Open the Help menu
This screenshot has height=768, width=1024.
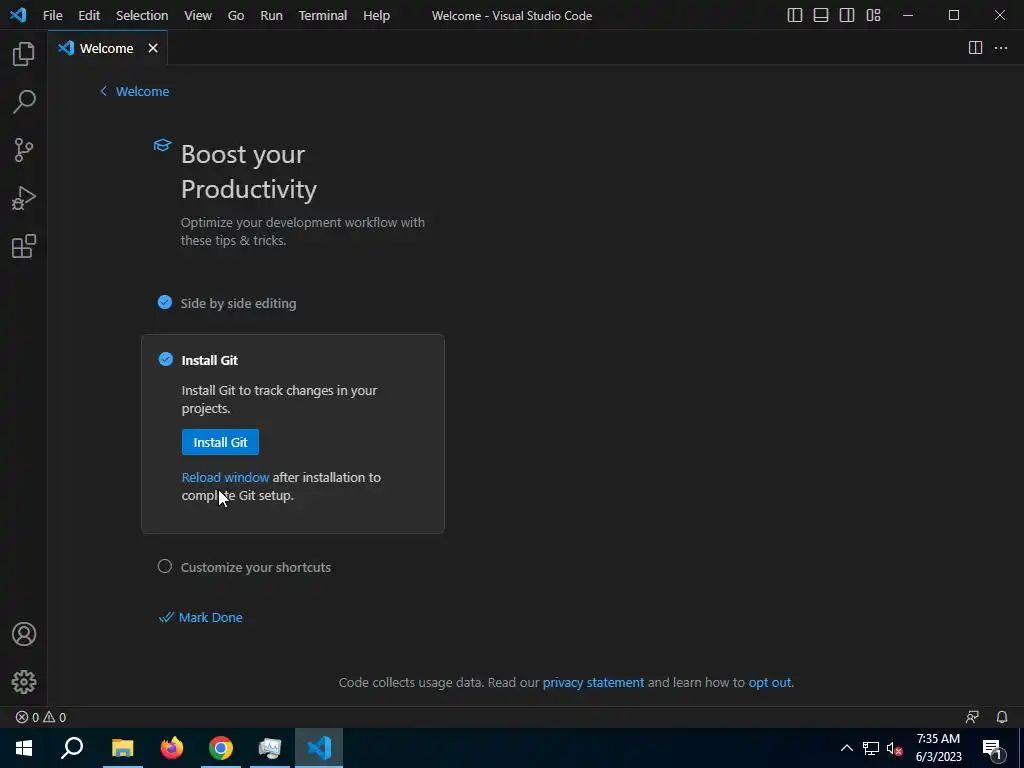[x=376, y=15]
